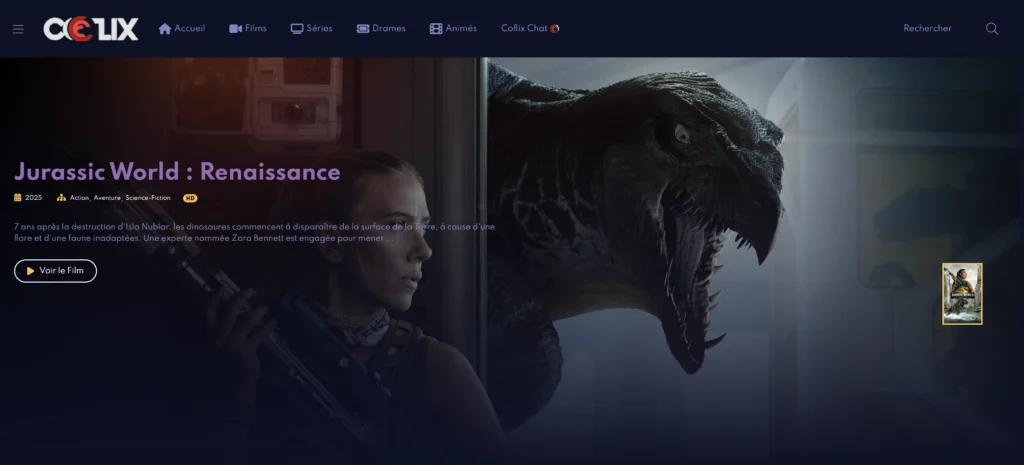Viewport: 1024px width, 465px height.
Task: Open Jurassic World : Renaissance title
Action: point(177,172)
